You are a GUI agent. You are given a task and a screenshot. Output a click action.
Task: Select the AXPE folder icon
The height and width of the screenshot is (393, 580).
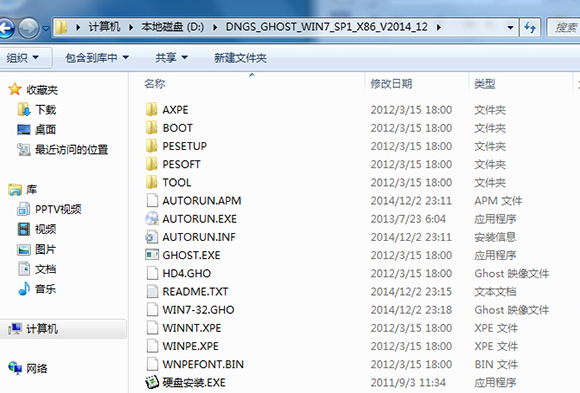click(x=151, y=110)
